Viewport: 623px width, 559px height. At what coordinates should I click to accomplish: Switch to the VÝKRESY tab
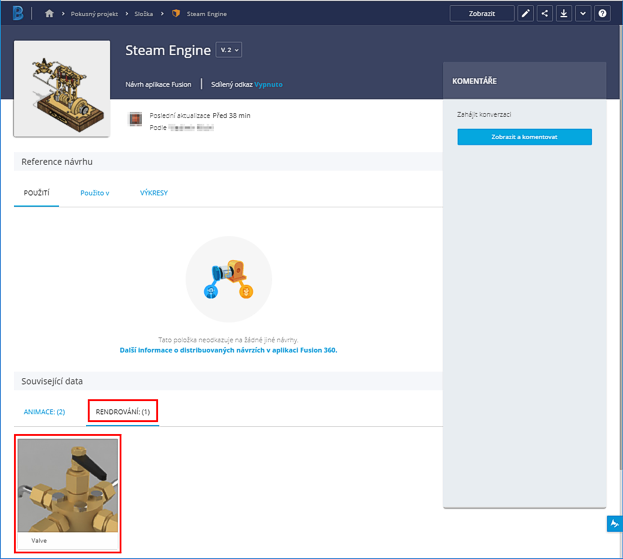(x=154, y=193)
